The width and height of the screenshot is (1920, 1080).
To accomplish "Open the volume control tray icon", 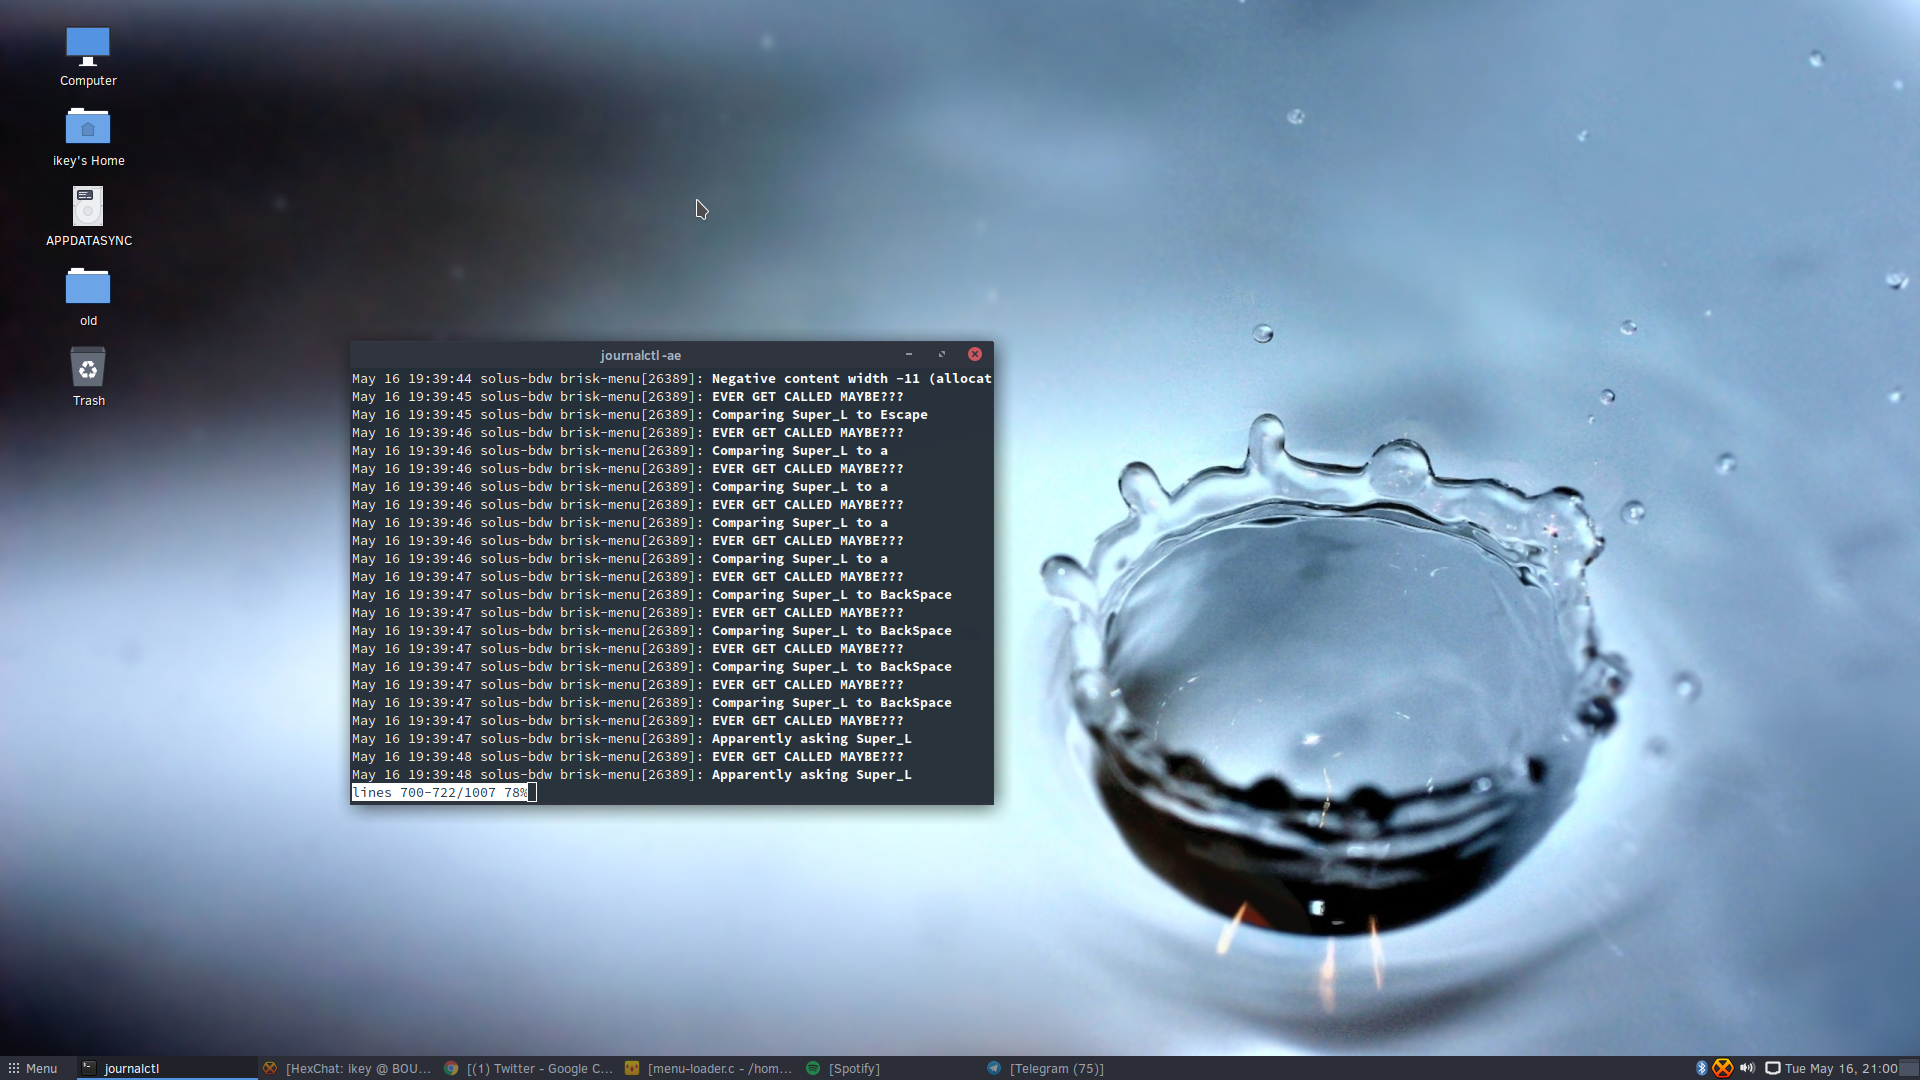I will click(x=1747, y=1068).
